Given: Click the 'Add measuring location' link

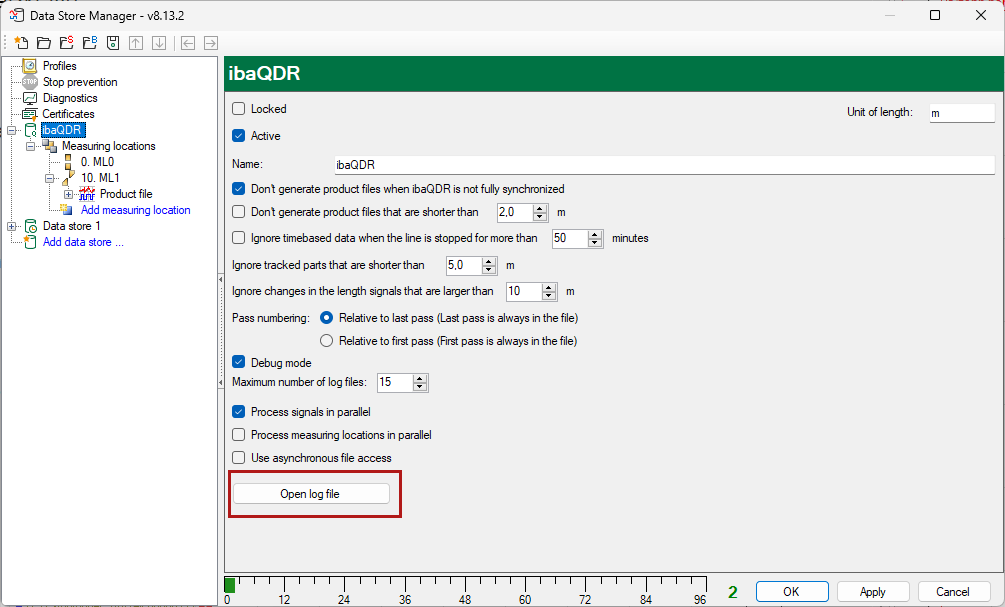Looking at the screenshot, I should click(x=135, y=210).
